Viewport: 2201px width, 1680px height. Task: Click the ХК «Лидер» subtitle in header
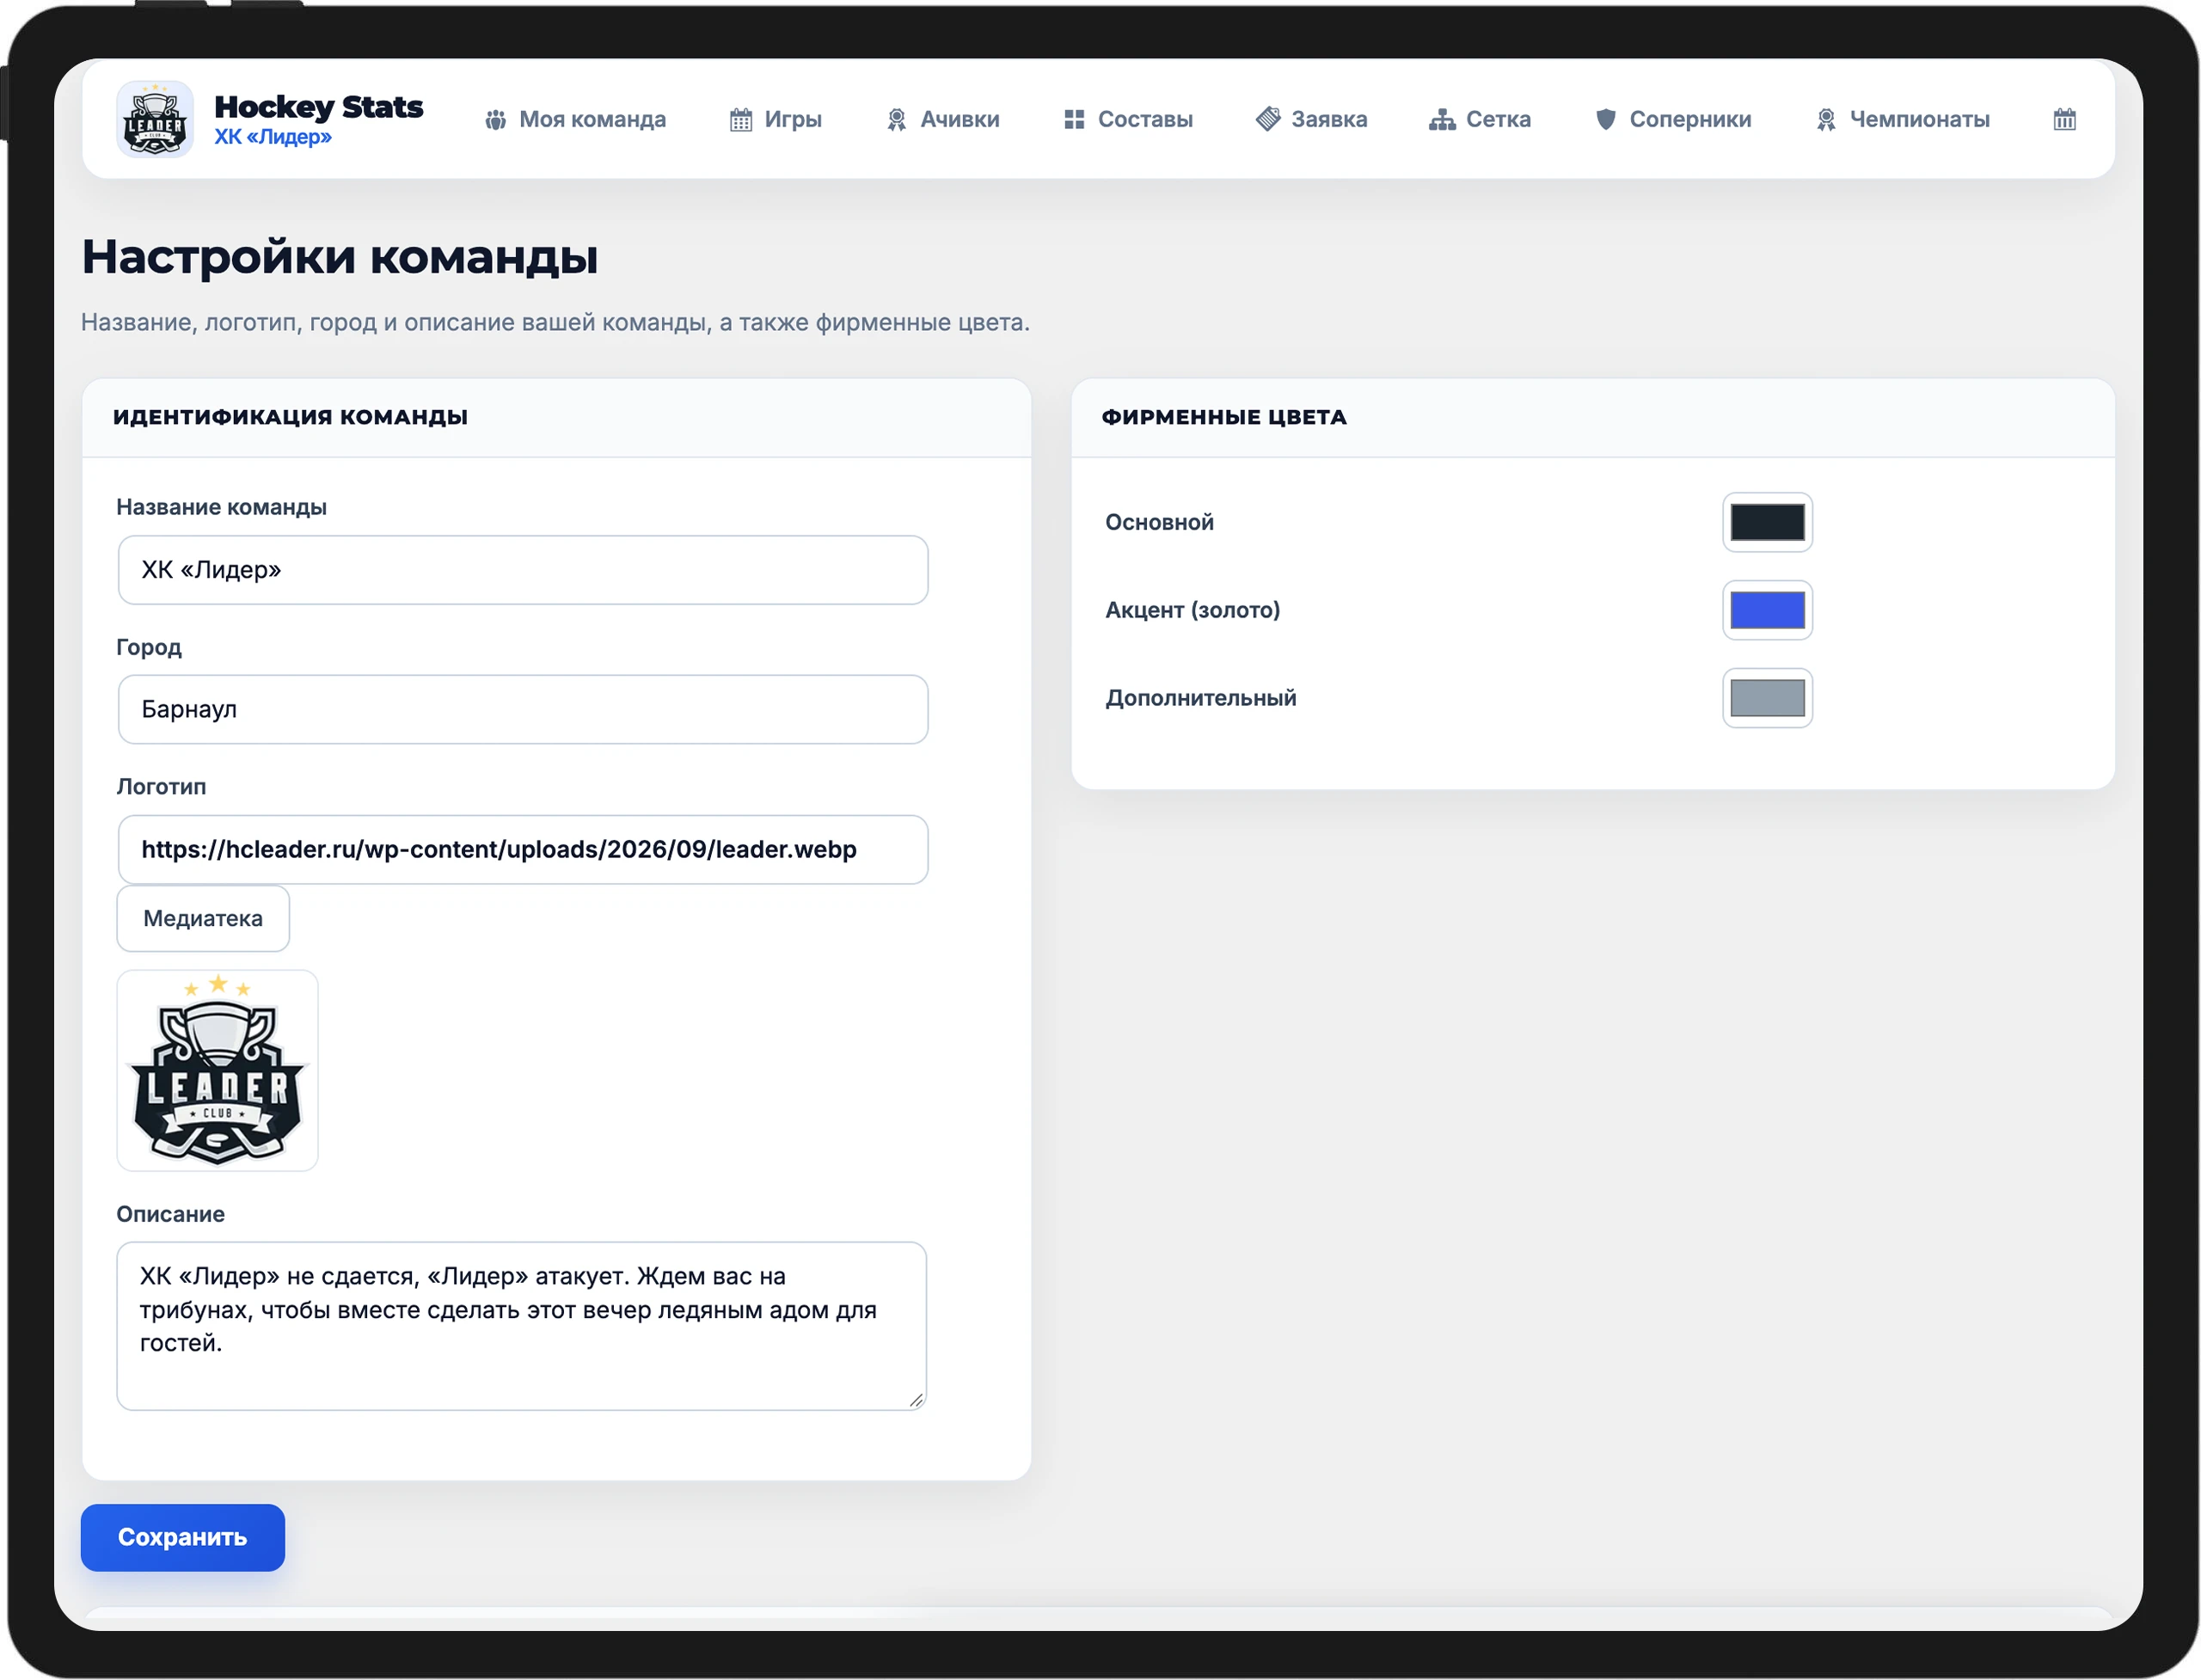273,137
